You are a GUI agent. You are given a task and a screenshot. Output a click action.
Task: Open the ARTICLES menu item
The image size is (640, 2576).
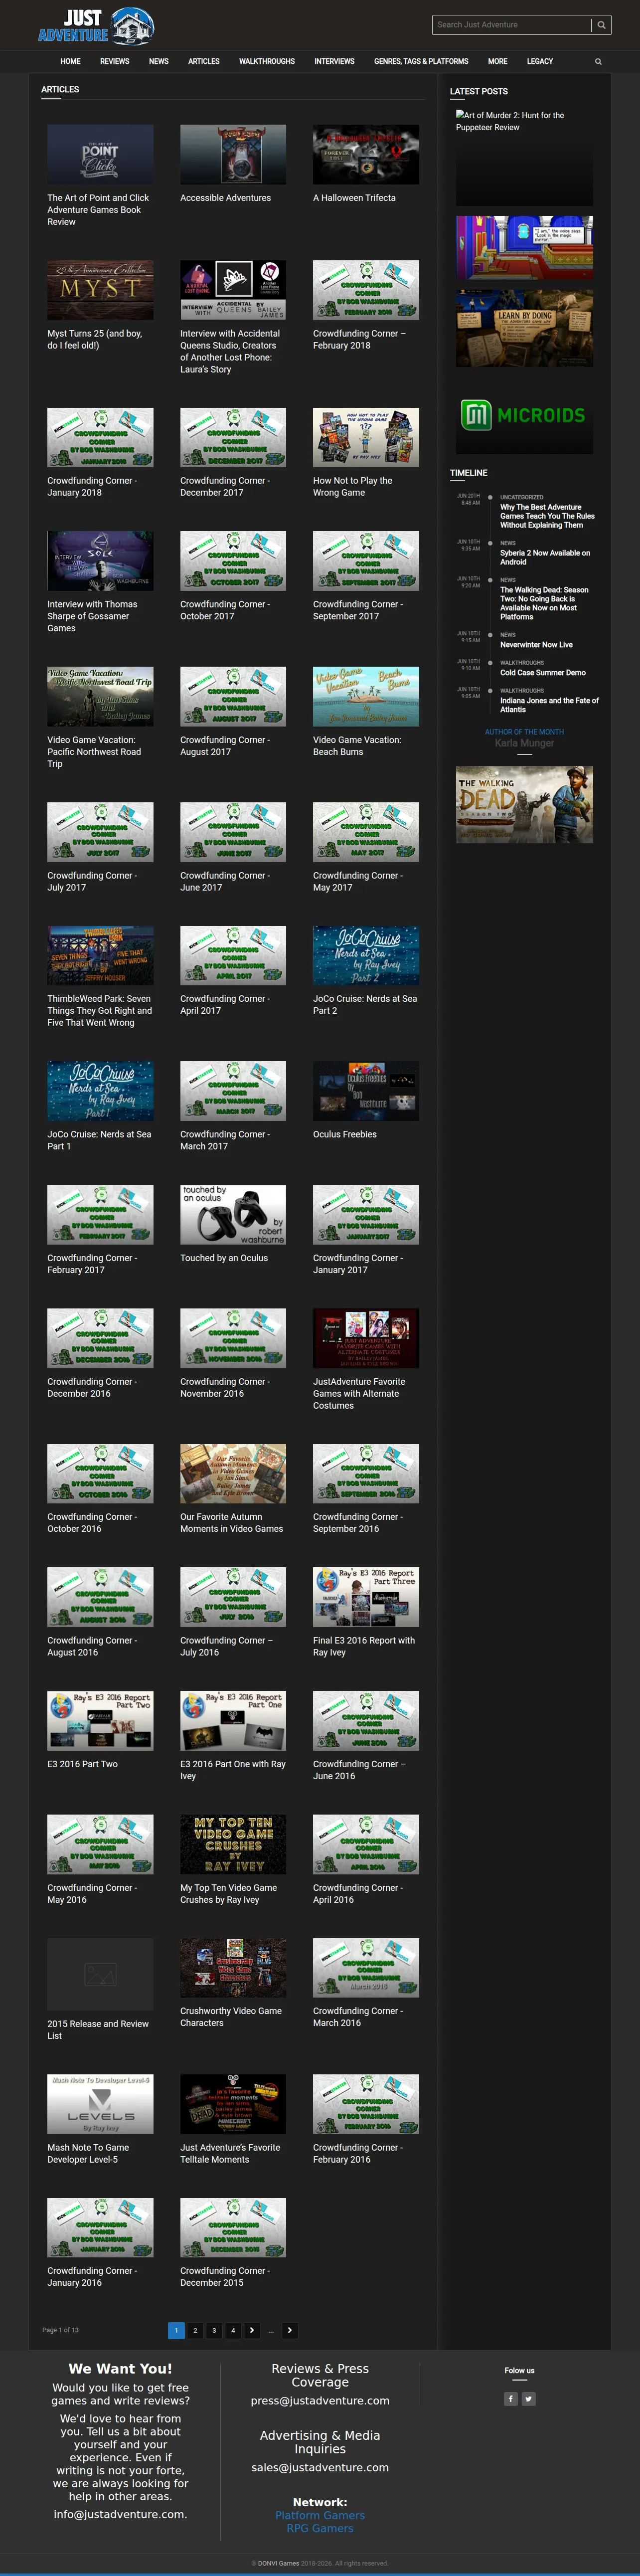click(204, 62)
